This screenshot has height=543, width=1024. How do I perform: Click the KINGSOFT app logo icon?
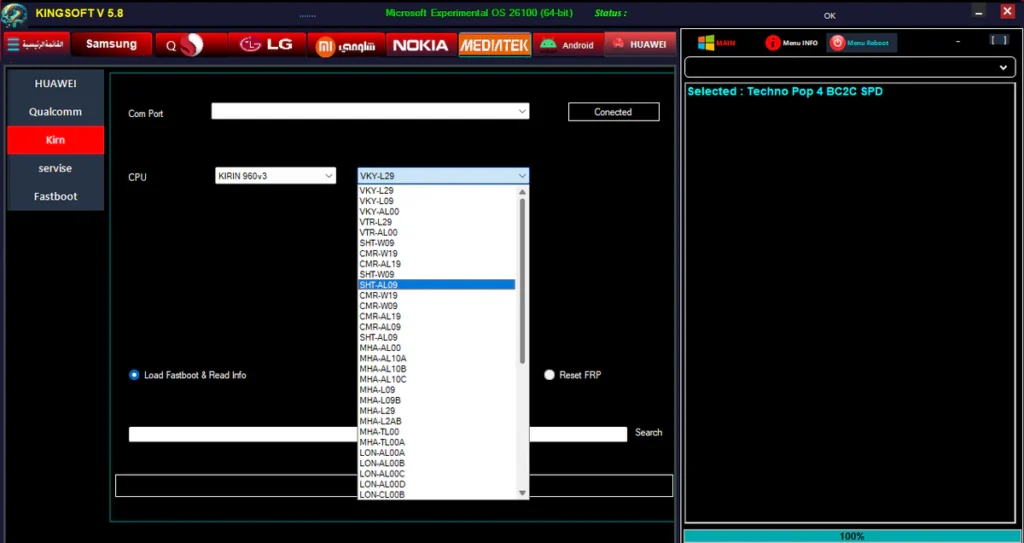14,14
